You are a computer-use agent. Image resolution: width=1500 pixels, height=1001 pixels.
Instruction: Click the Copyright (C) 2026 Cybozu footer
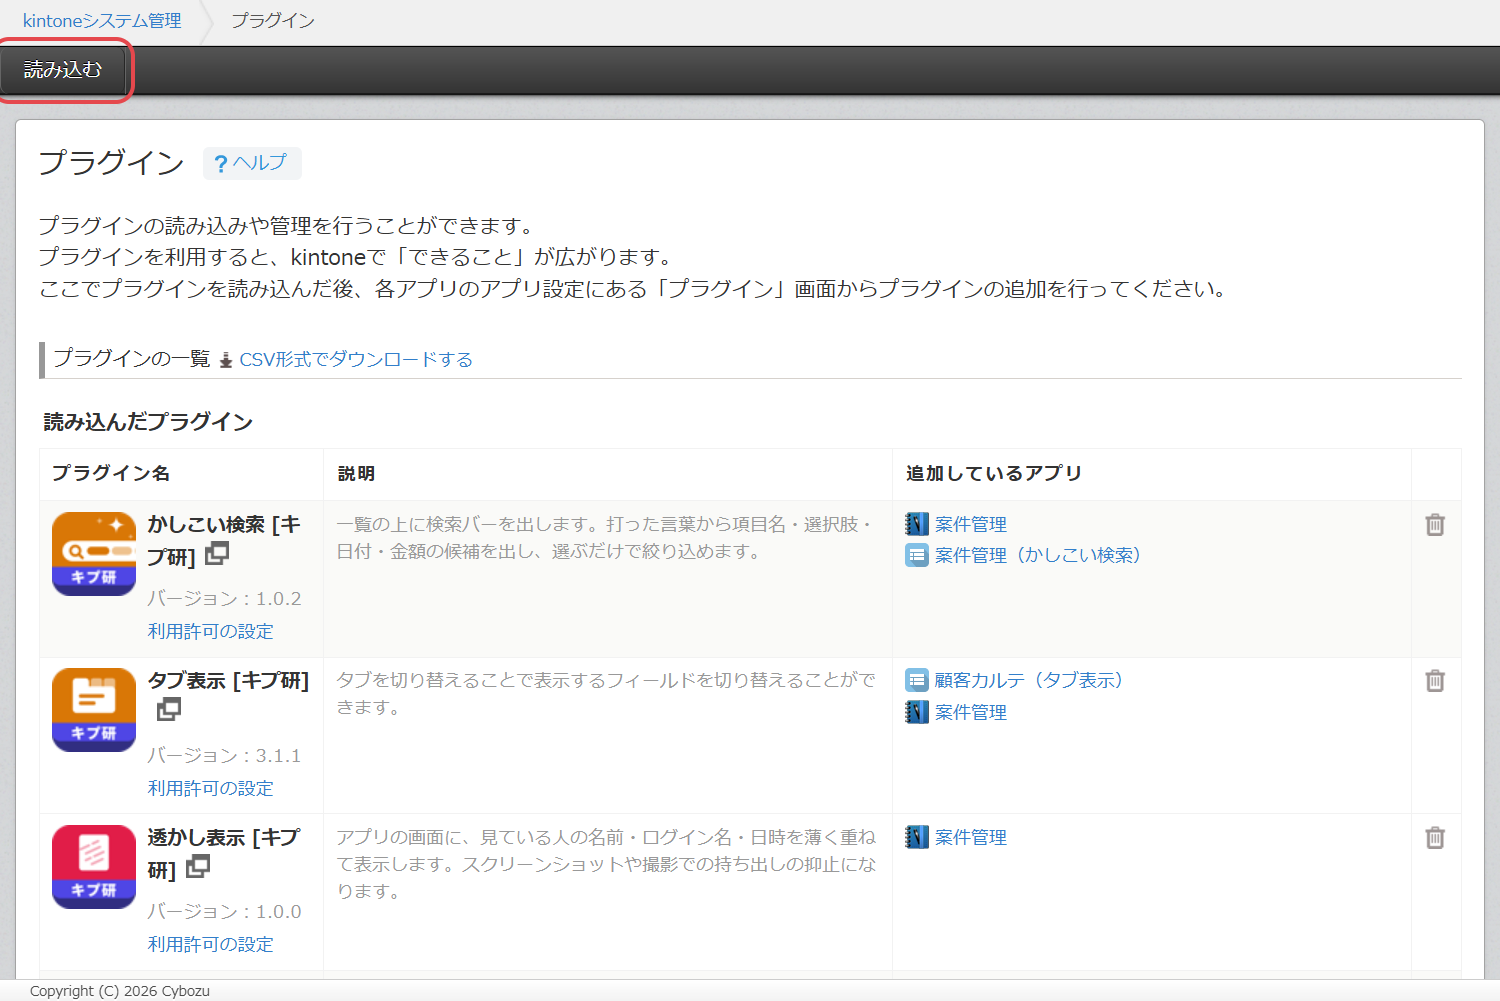point(120,991)
